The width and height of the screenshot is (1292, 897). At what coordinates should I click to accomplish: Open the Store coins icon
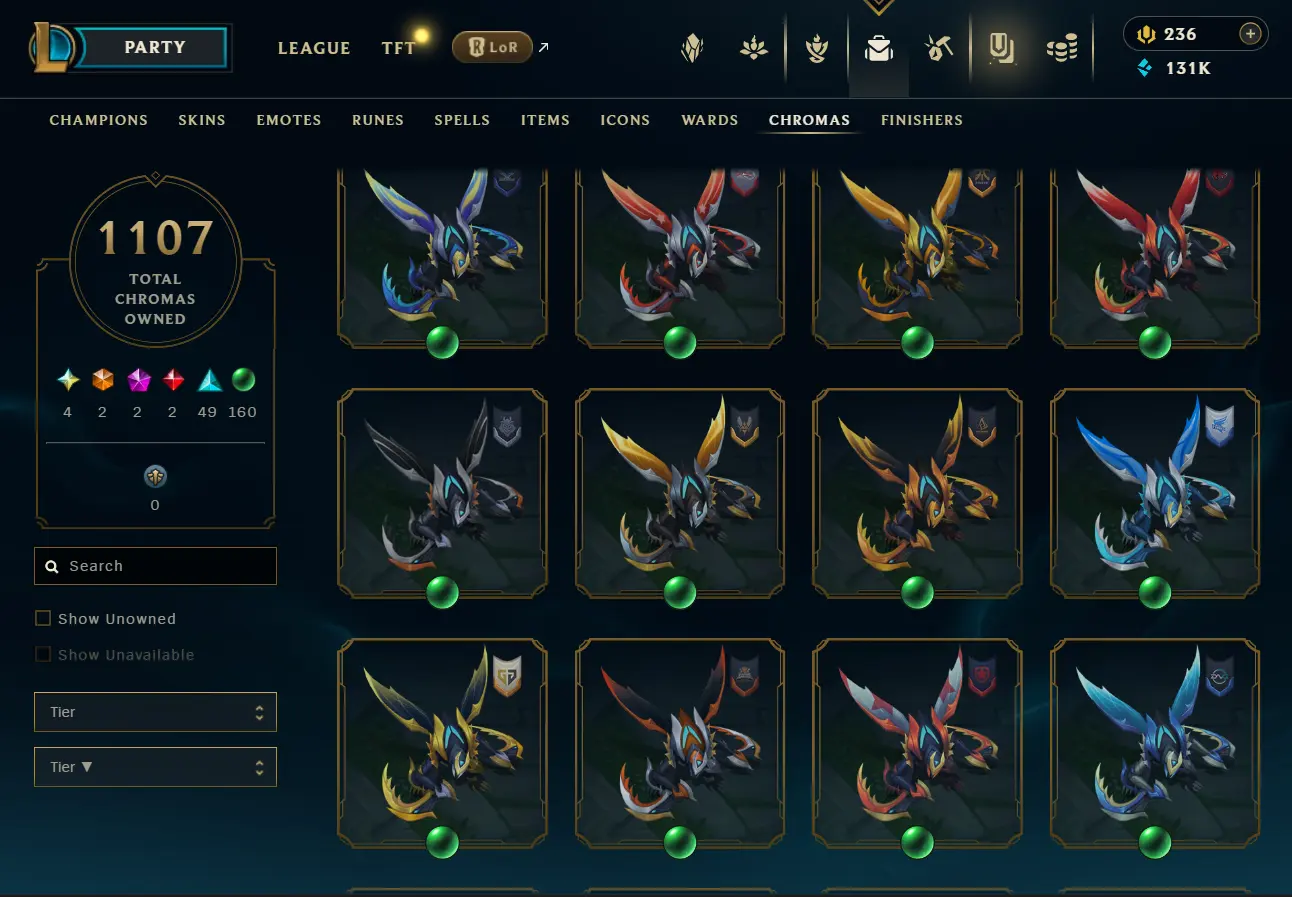coord(1062,48)
